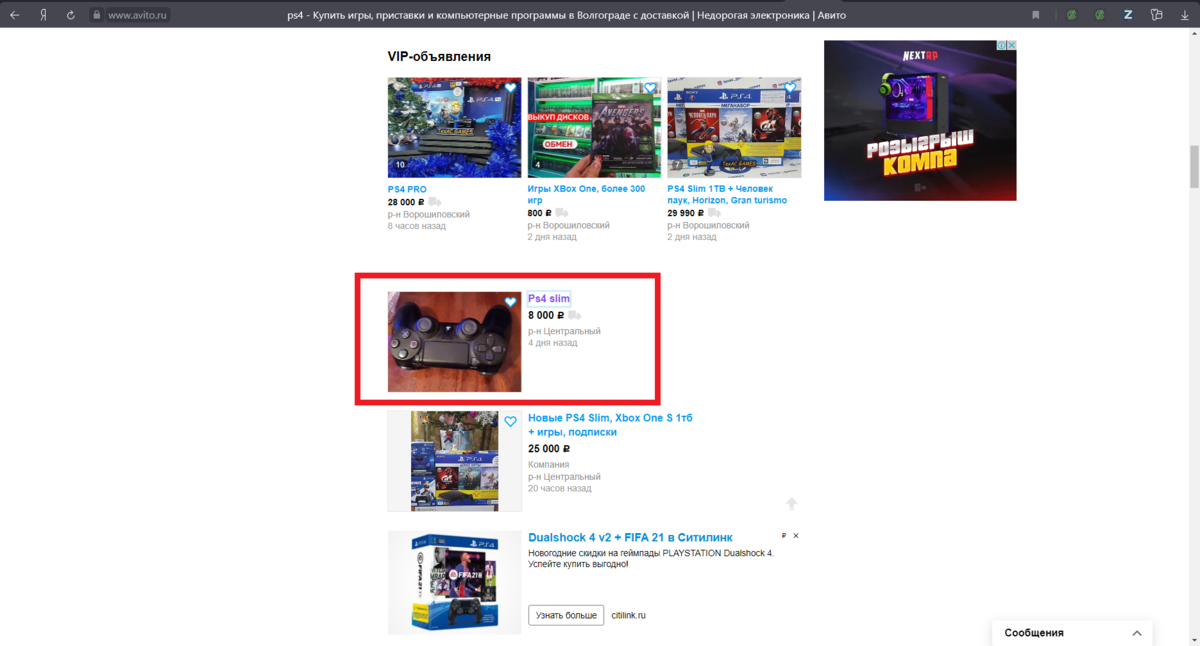Open the Z browser extension
The width and height of the screenshot is (1200, 646).
click(x=1128, y=15)
